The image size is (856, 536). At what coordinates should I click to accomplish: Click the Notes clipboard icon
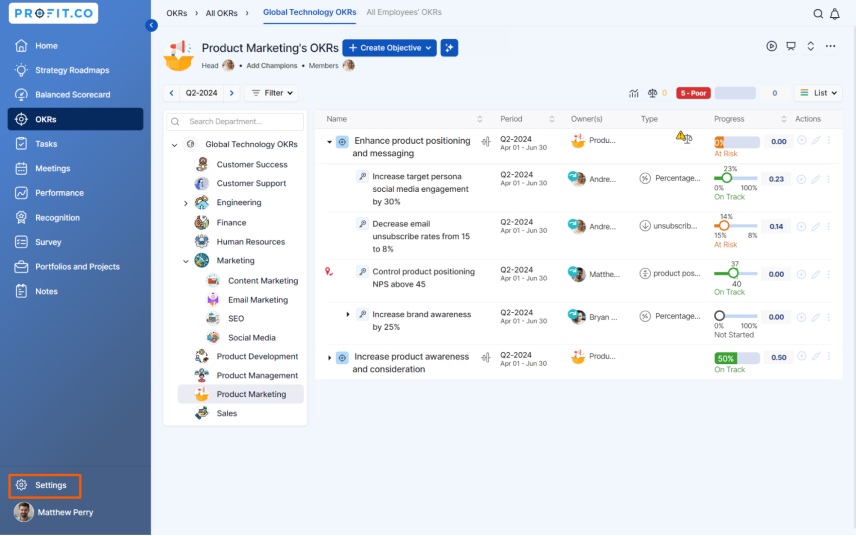point(21,291)
